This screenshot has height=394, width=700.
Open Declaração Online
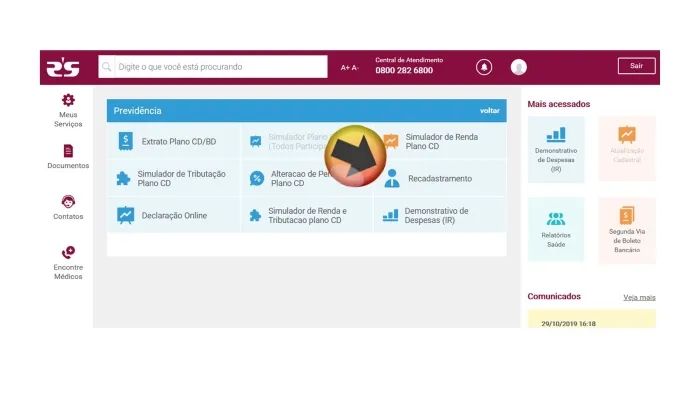pos(174,216)
